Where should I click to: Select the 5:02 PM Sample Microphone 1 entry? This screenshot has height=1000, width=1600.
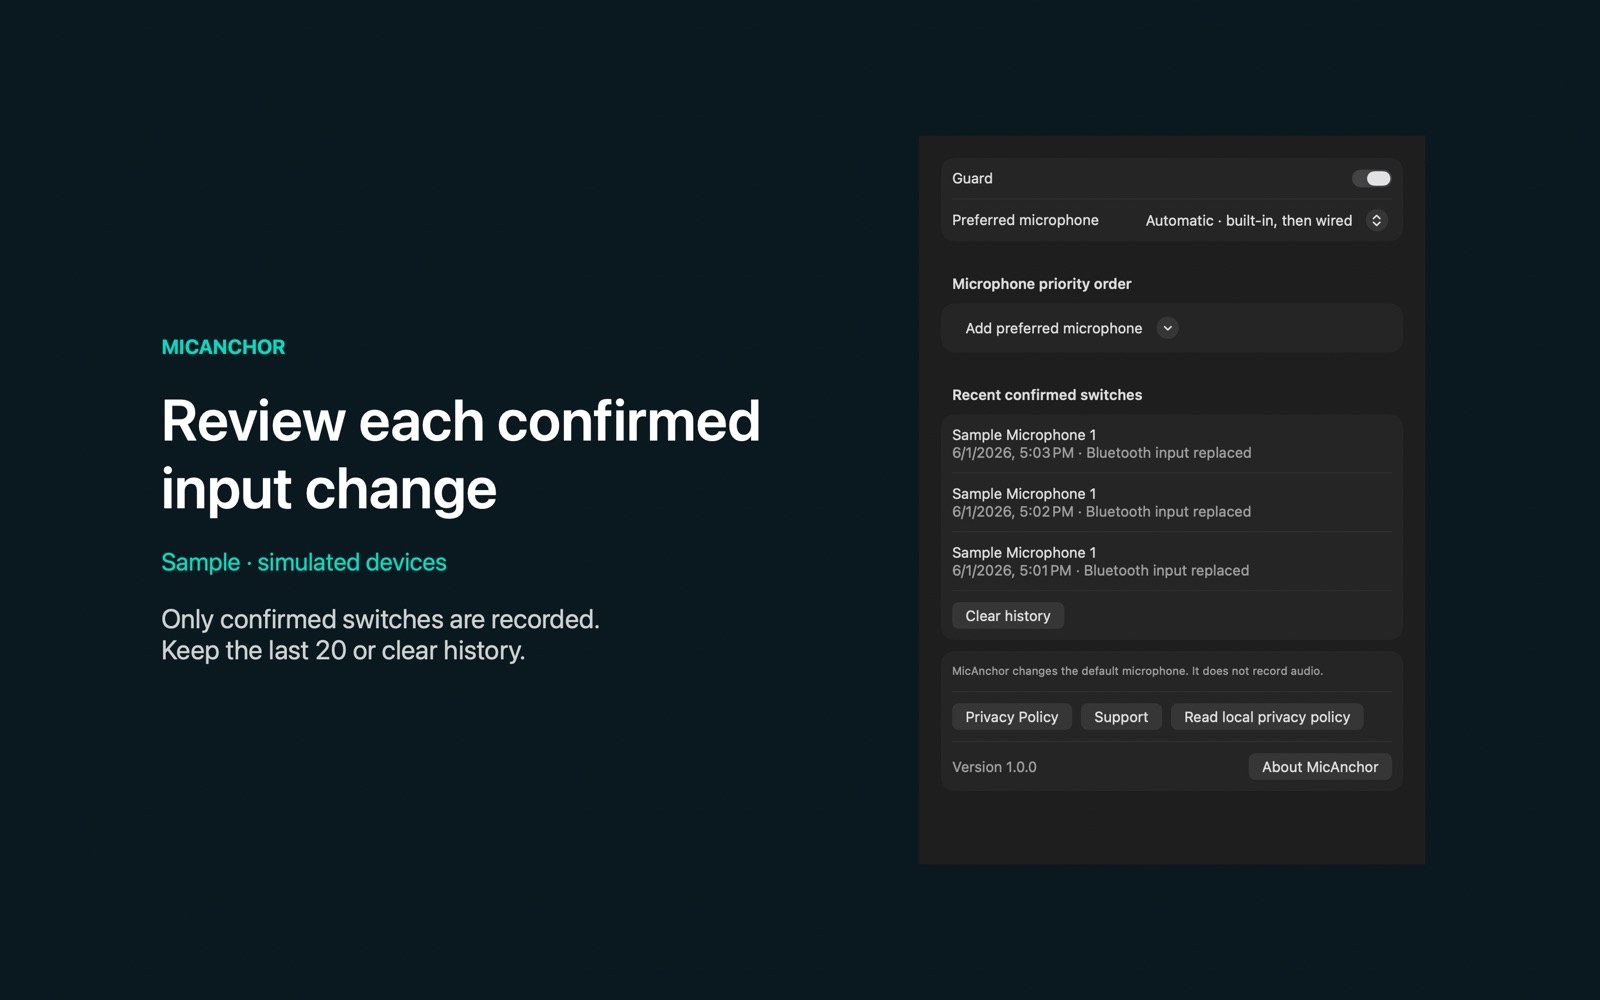[1171, 503]
